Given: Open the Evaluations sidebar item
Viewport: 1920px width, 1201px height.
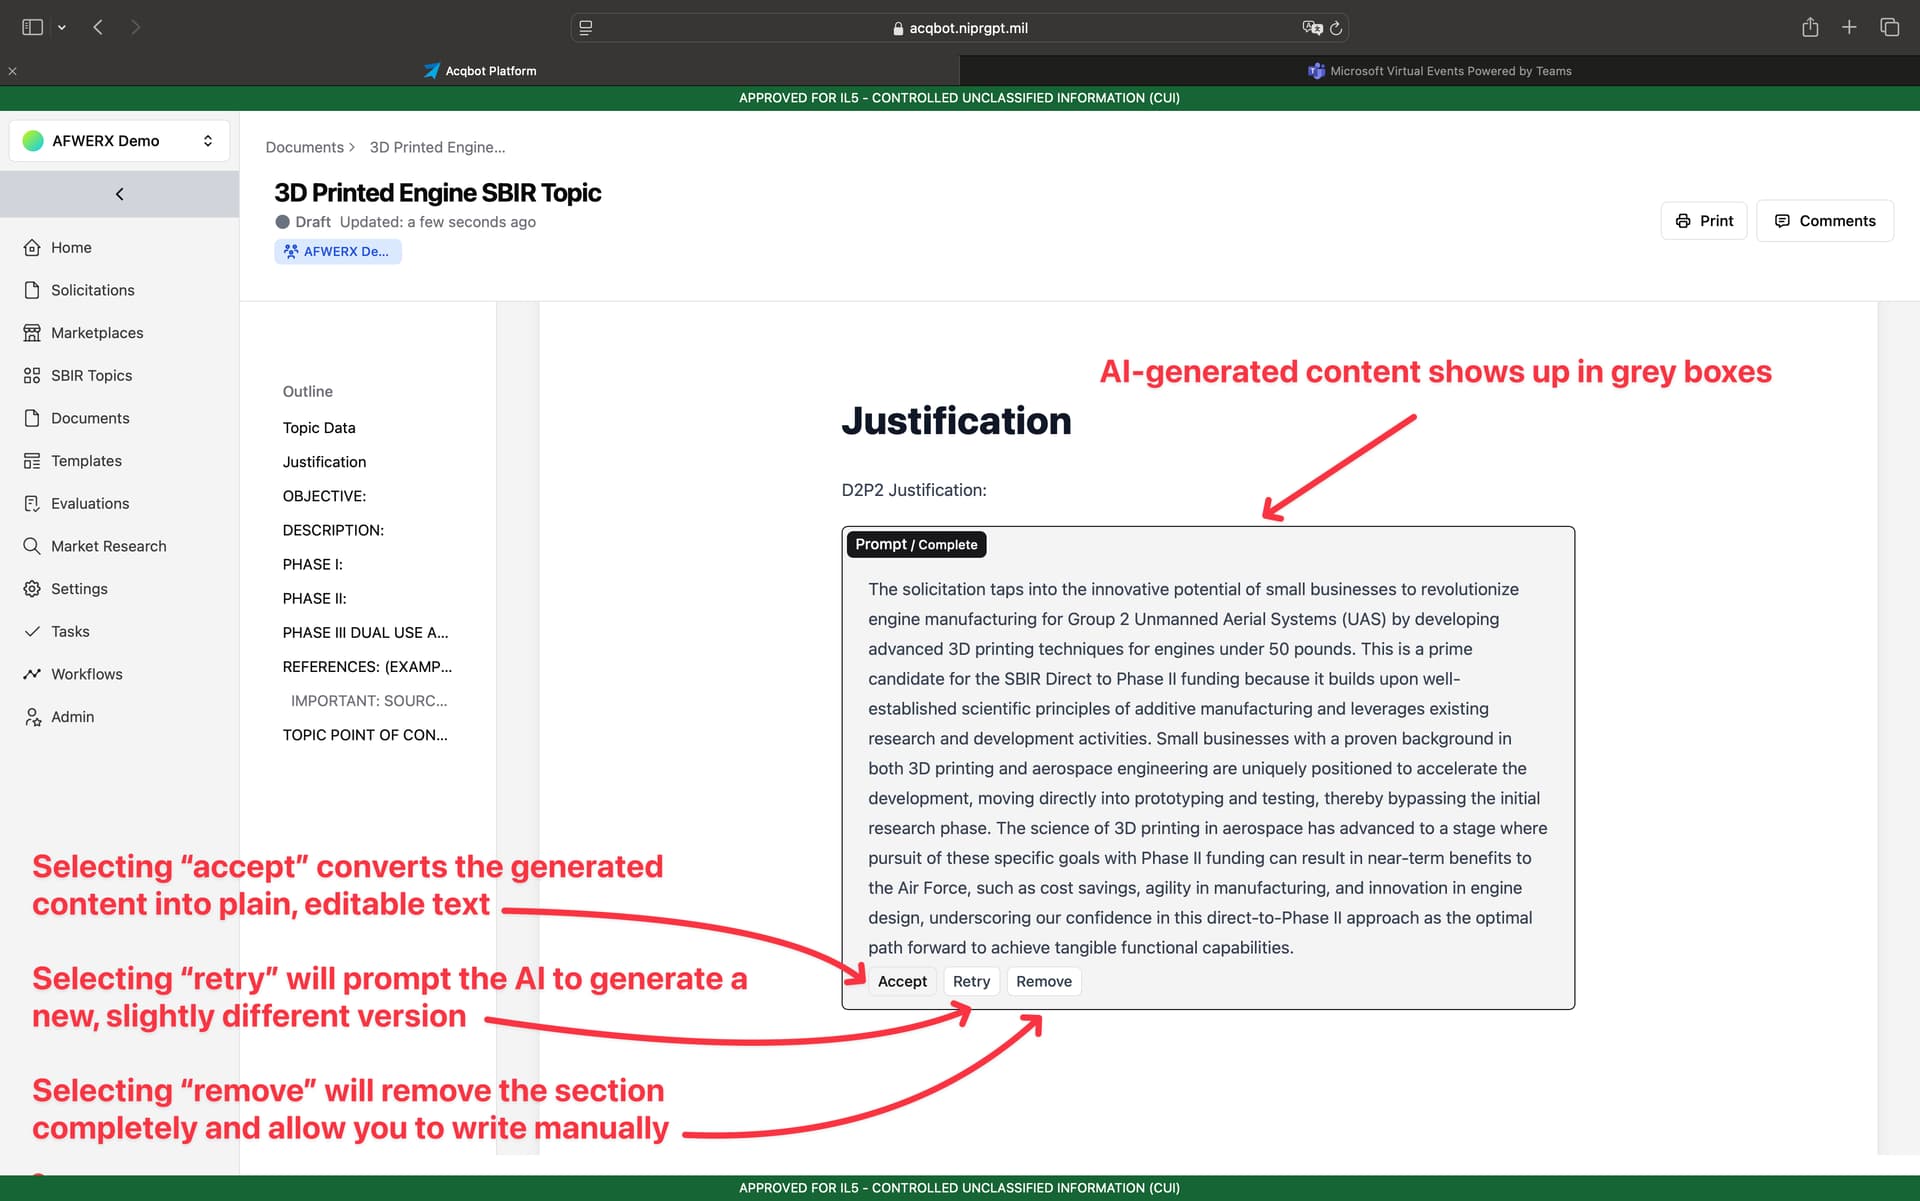Looking at the screenshot, I should (90, 503).
